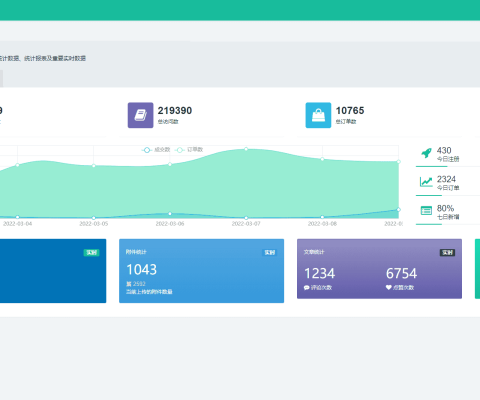Screen dimensions: 480x400
Task: Click the comment bubble icon under 1234
Action: click(307, 287)
